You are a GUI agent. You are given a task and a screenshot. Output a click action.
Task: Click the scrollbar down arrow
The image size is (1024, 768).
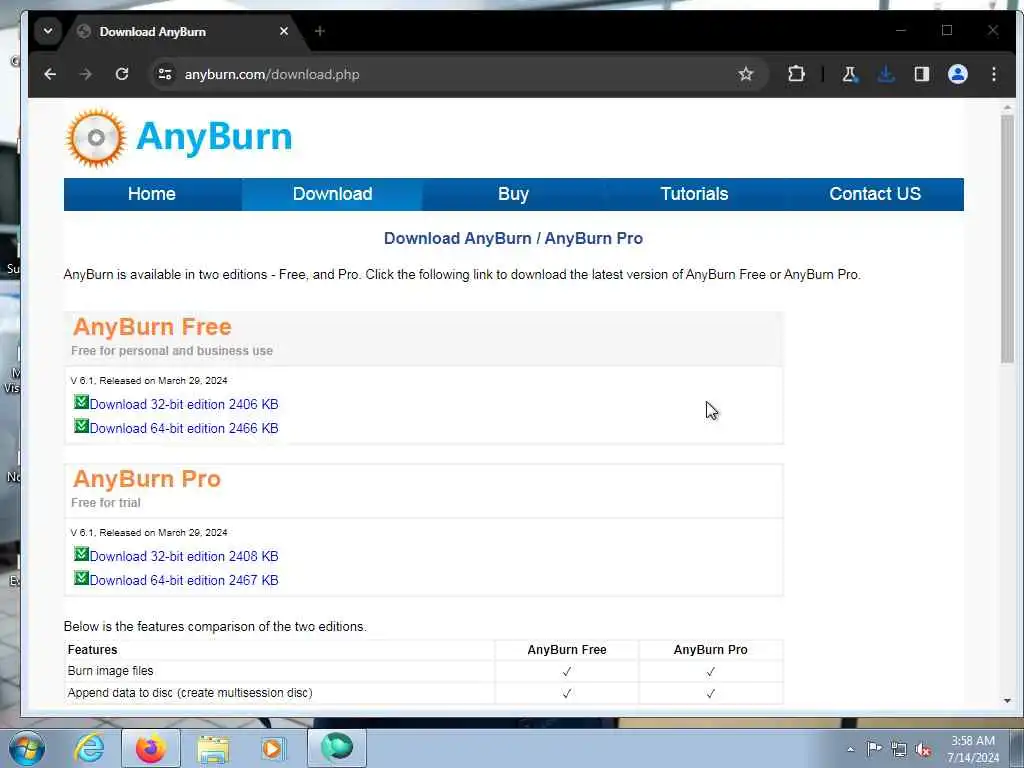pyautogui.click(x=1008, y=701)
